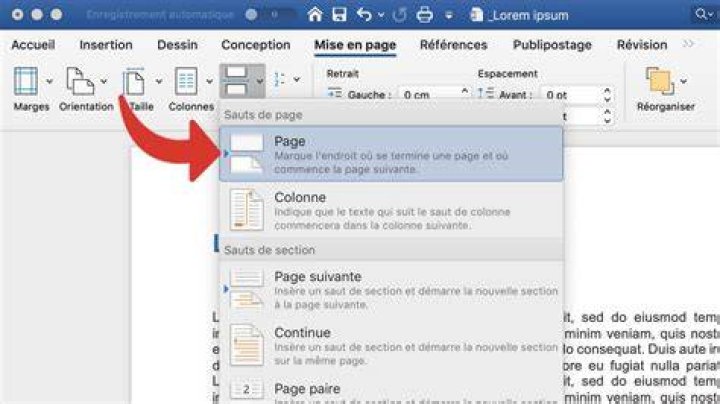This screenshot has height=404, width=720.
Task: Show more ribbon tabs with chevrons
Action: click(688, 44)
